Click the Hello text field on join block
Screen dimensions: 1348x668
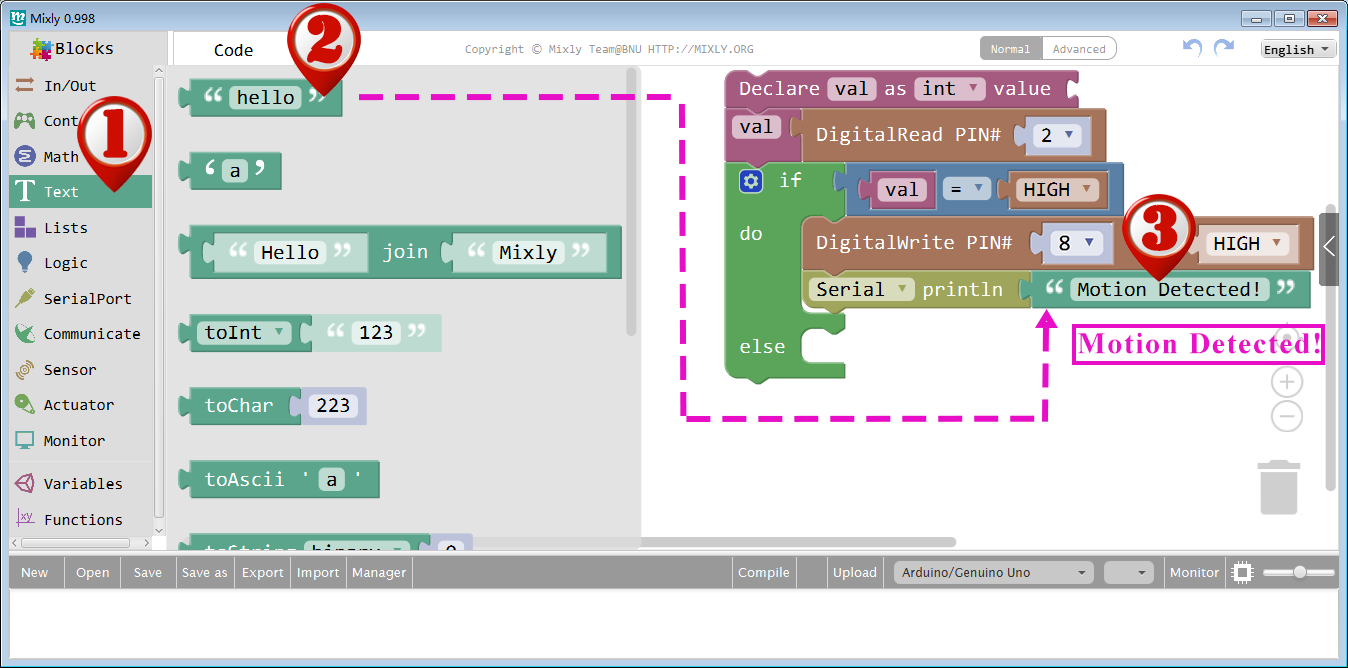tap(290, 252)
